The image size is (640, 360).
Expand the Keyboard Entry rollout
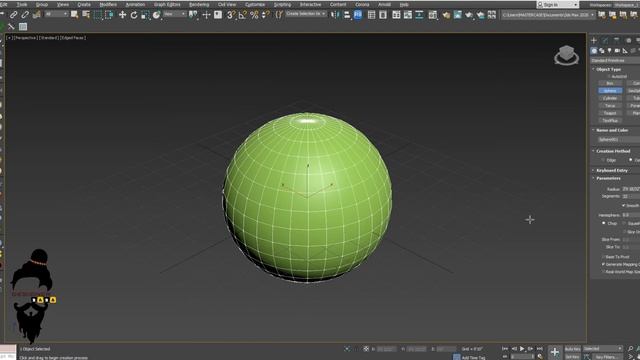(x=612, y=170)
